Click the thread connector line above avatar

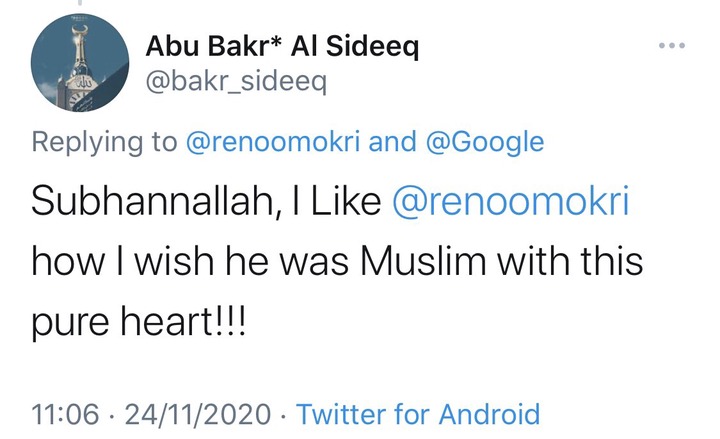80,2
